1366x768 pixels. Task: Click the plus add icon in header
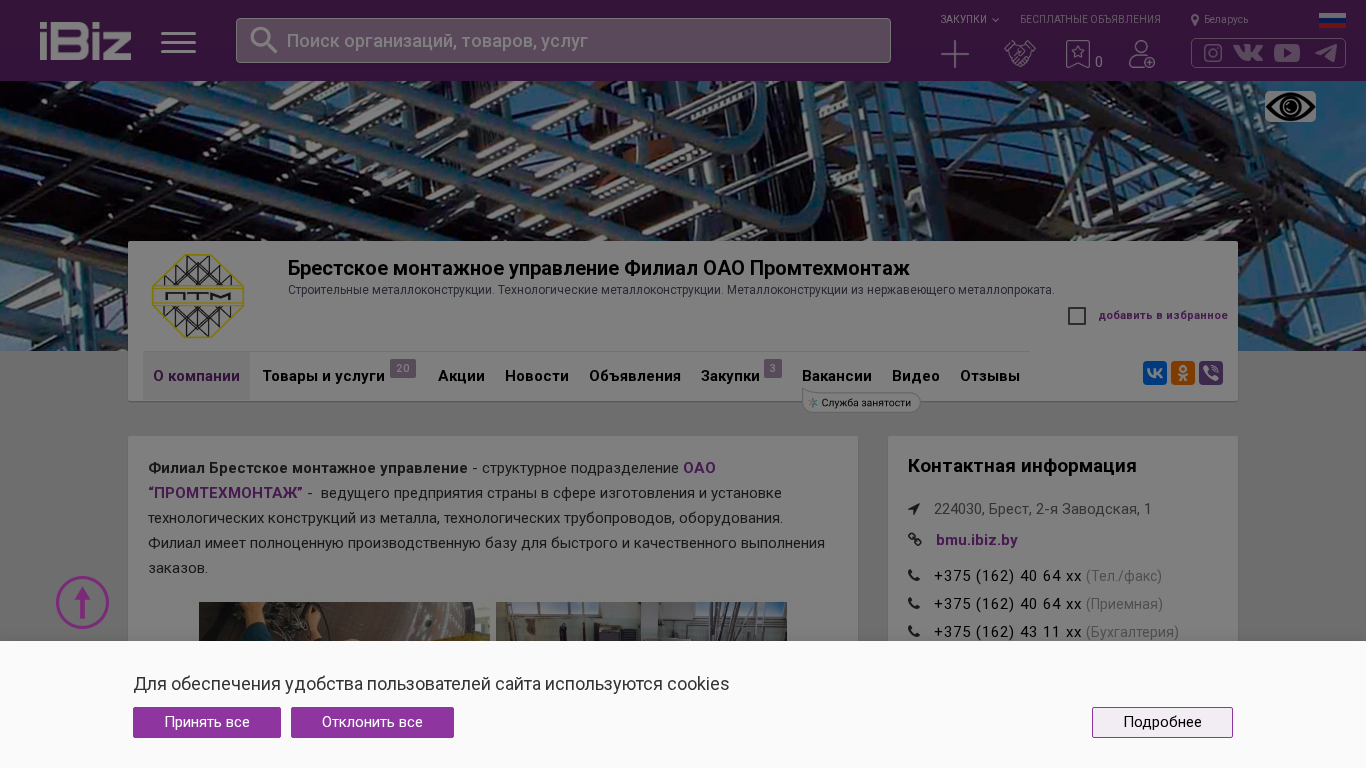(x=955, y=54)
